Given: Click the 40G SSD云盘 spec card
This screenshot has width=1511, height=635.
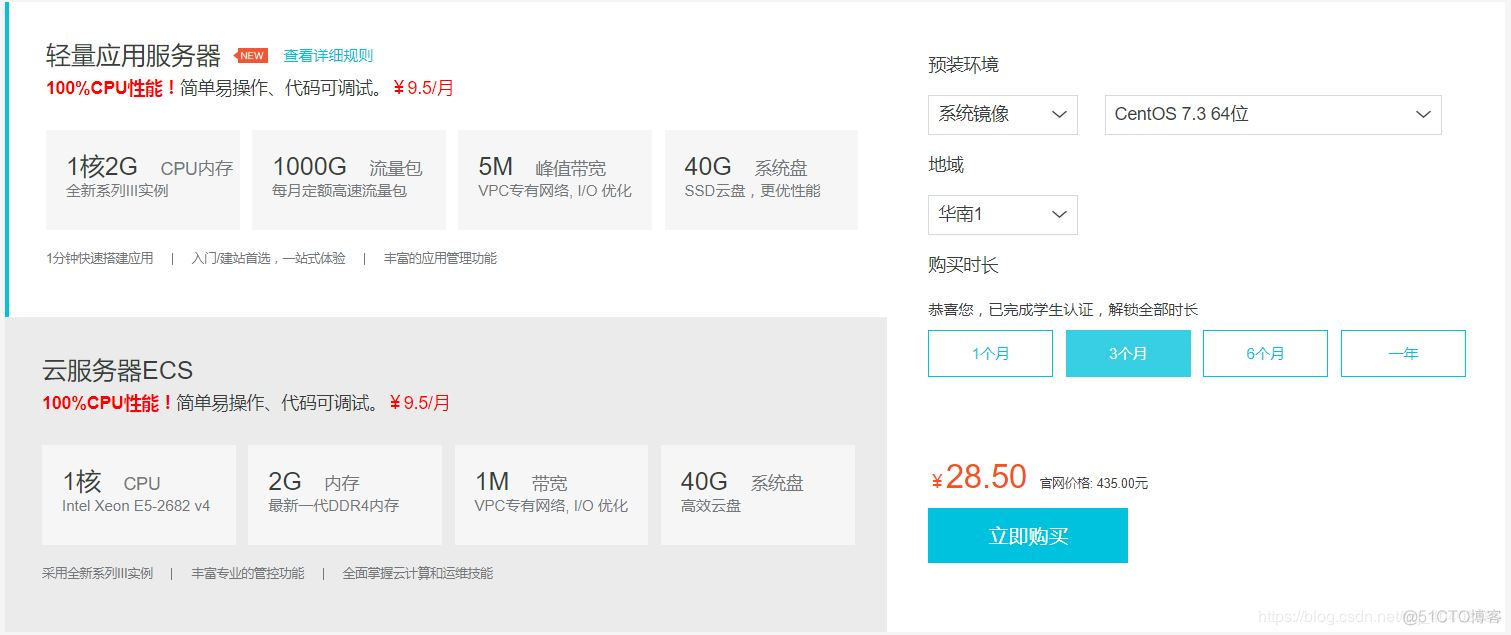Looking at the screenshot, I should [761, 180].
